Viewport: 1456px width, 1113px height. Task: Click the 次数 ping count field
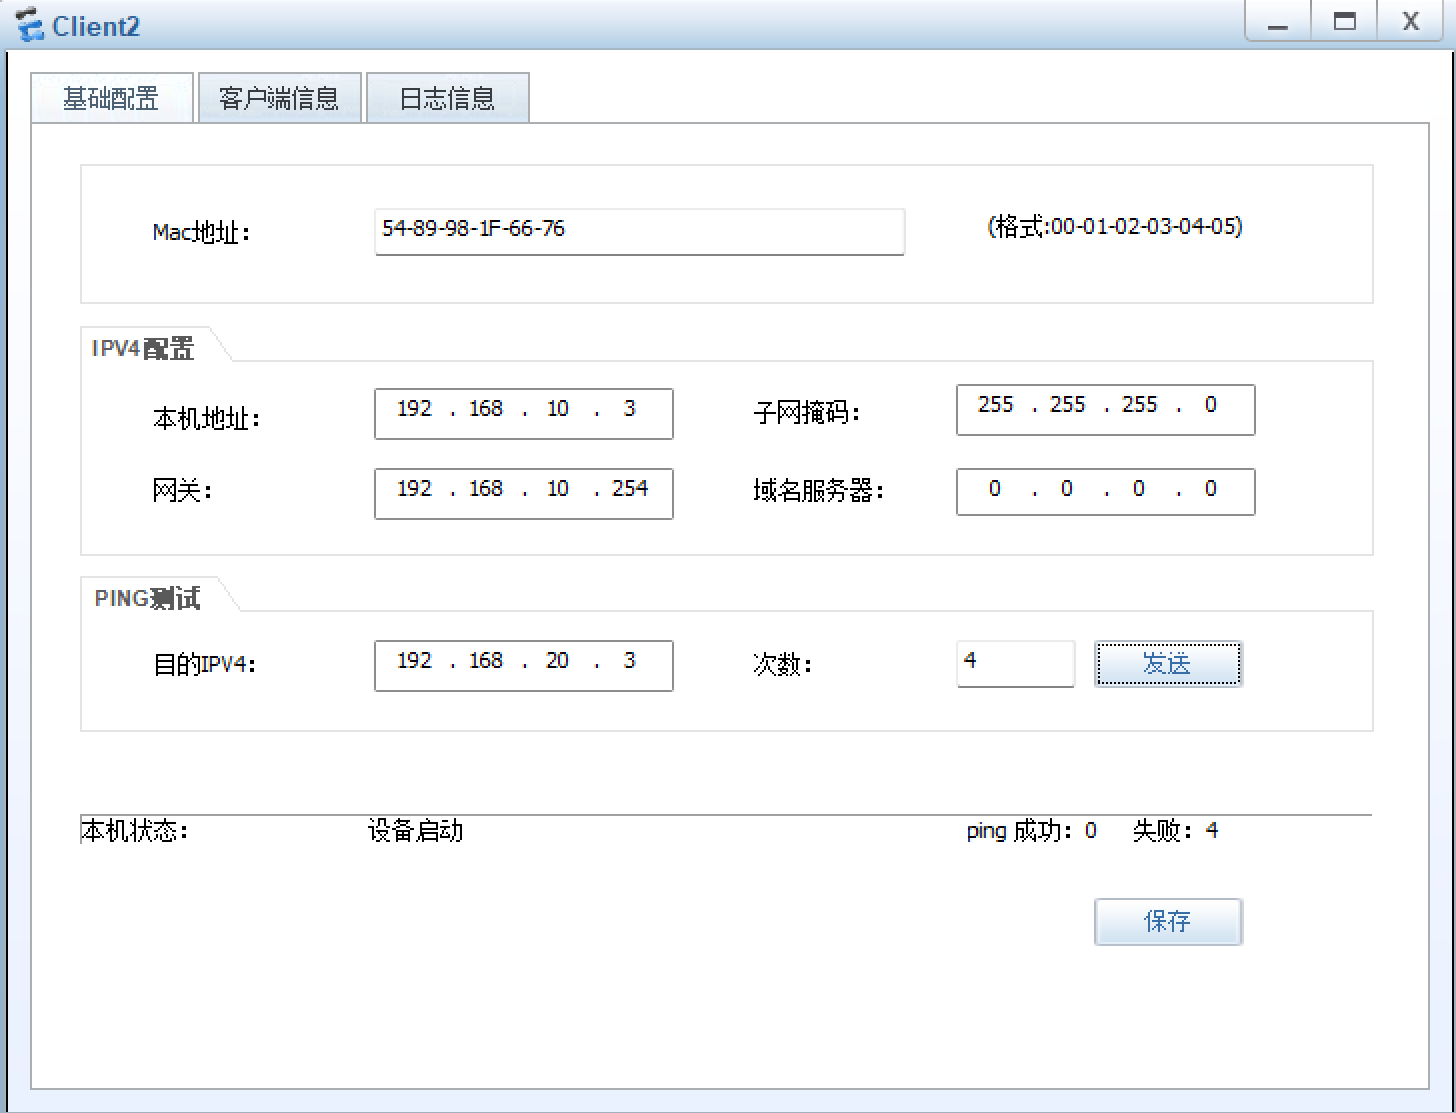(1014, 663)
